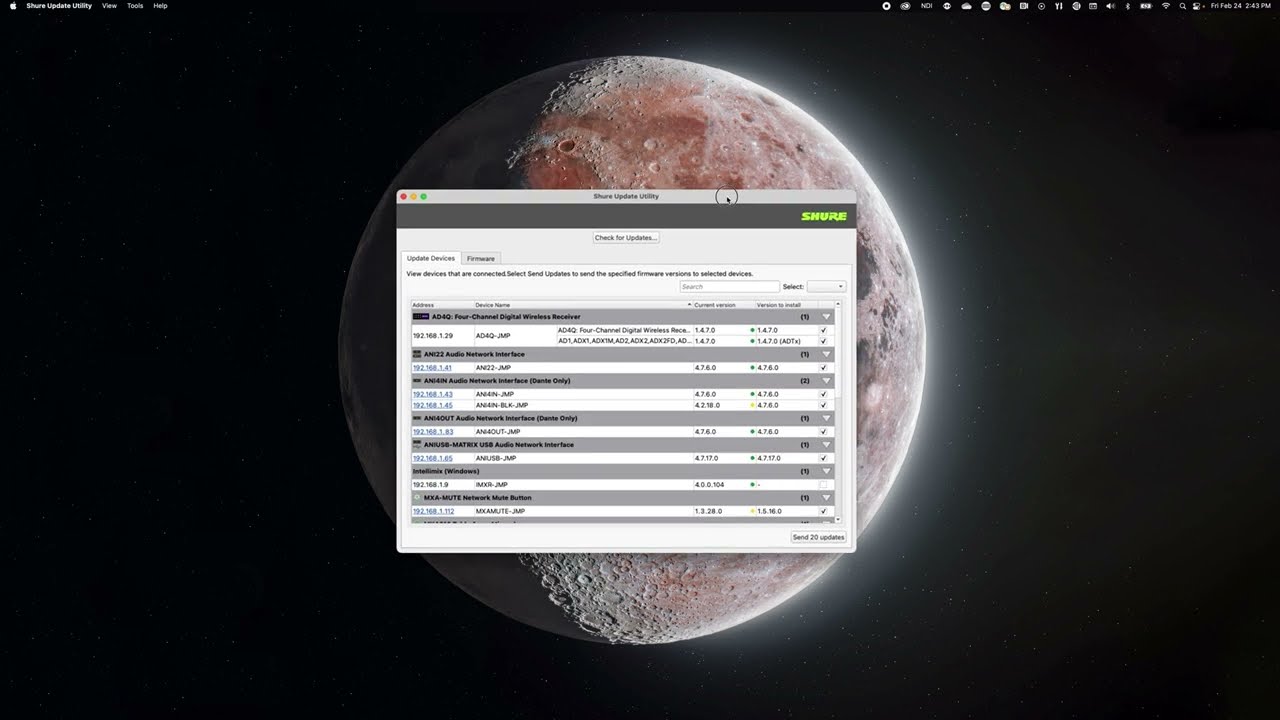Screen dimensions: 1280x720
Task: Open the NDI menu bar item
Action: [x=926, y=6]
